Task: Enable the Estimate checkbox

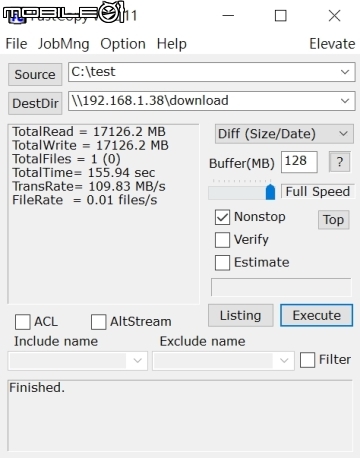Action: click(222, 263)
